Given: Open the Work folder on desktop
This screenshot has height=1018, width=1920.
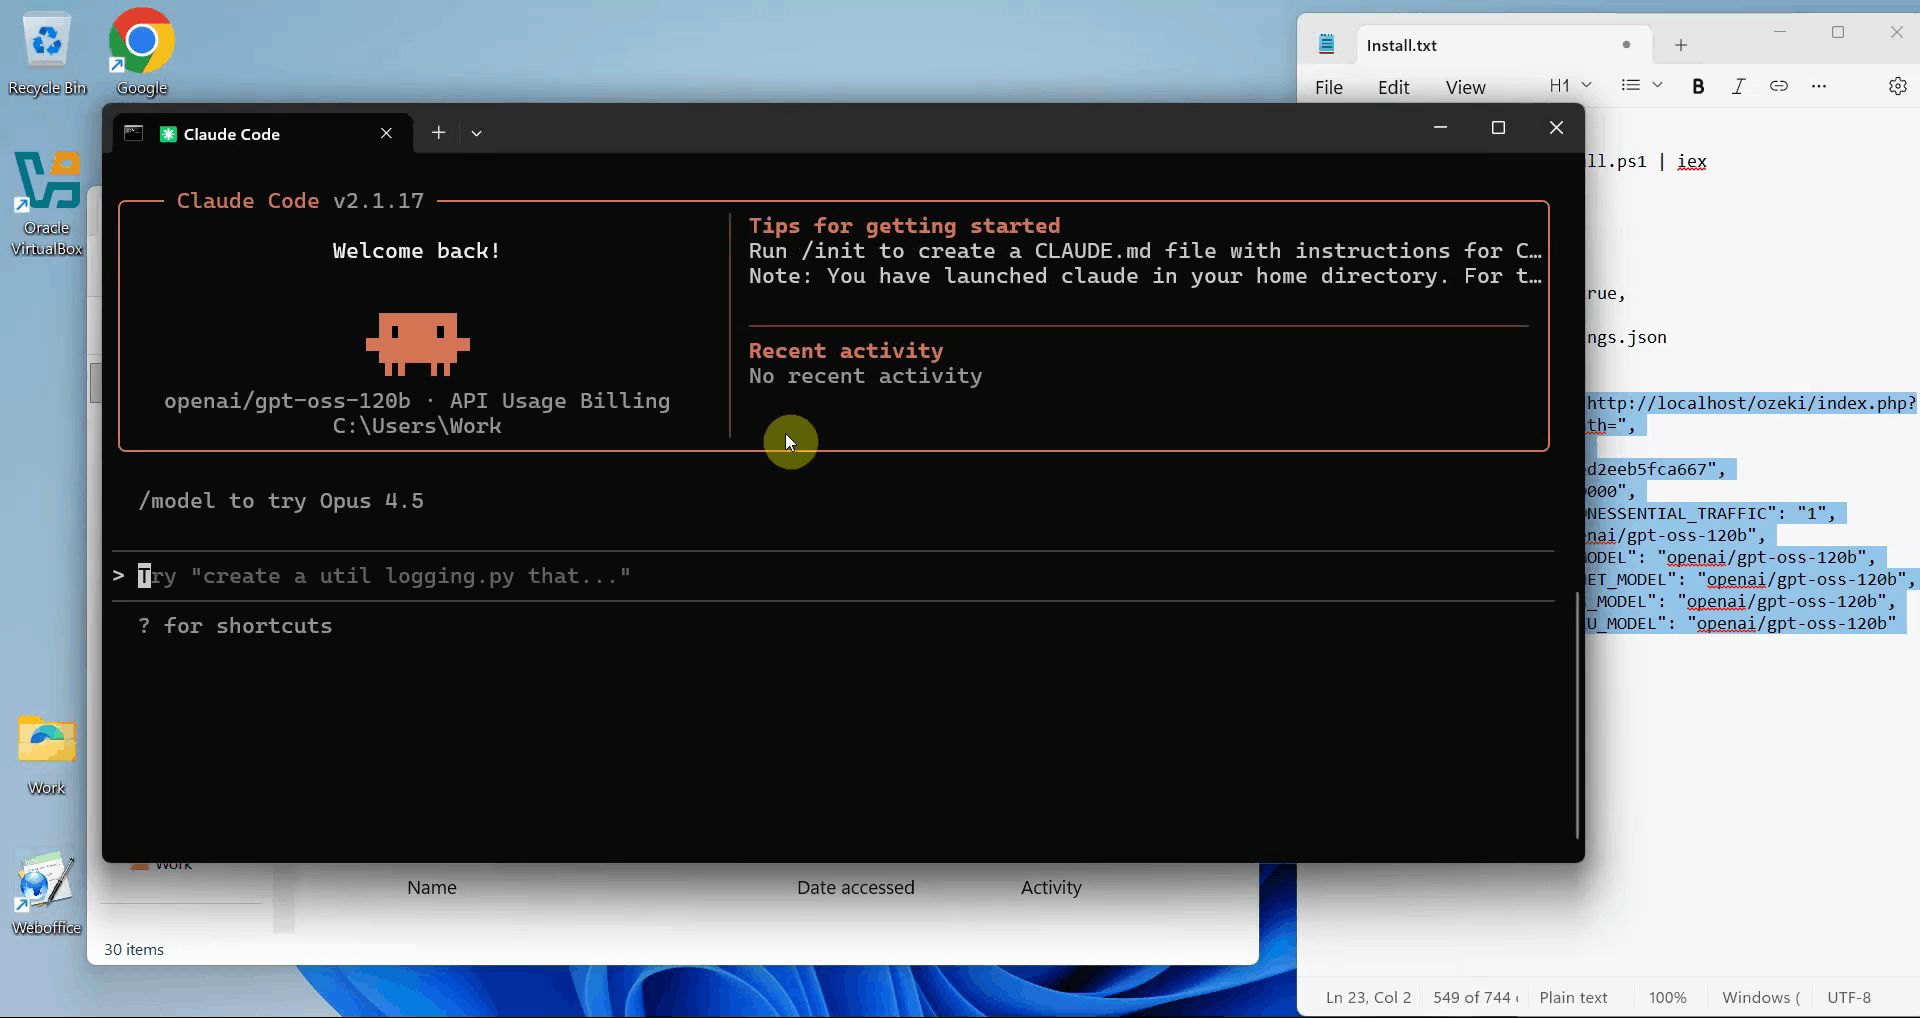Looking at the screenshot, I should [x=47, y=752].
